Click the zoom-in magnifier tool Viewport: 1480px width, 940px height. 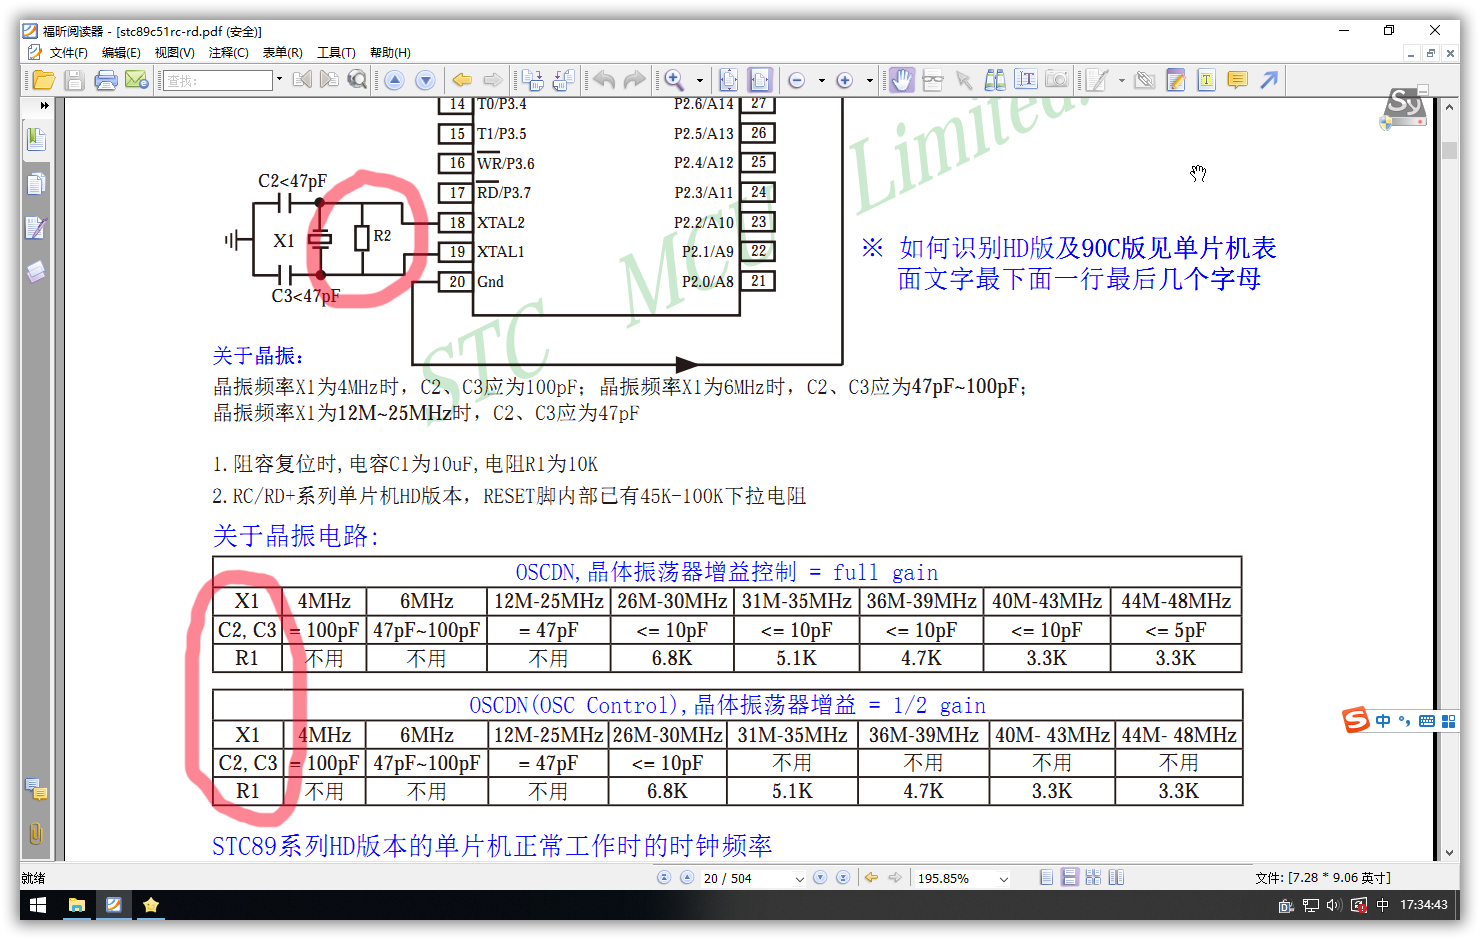(675, 80)
